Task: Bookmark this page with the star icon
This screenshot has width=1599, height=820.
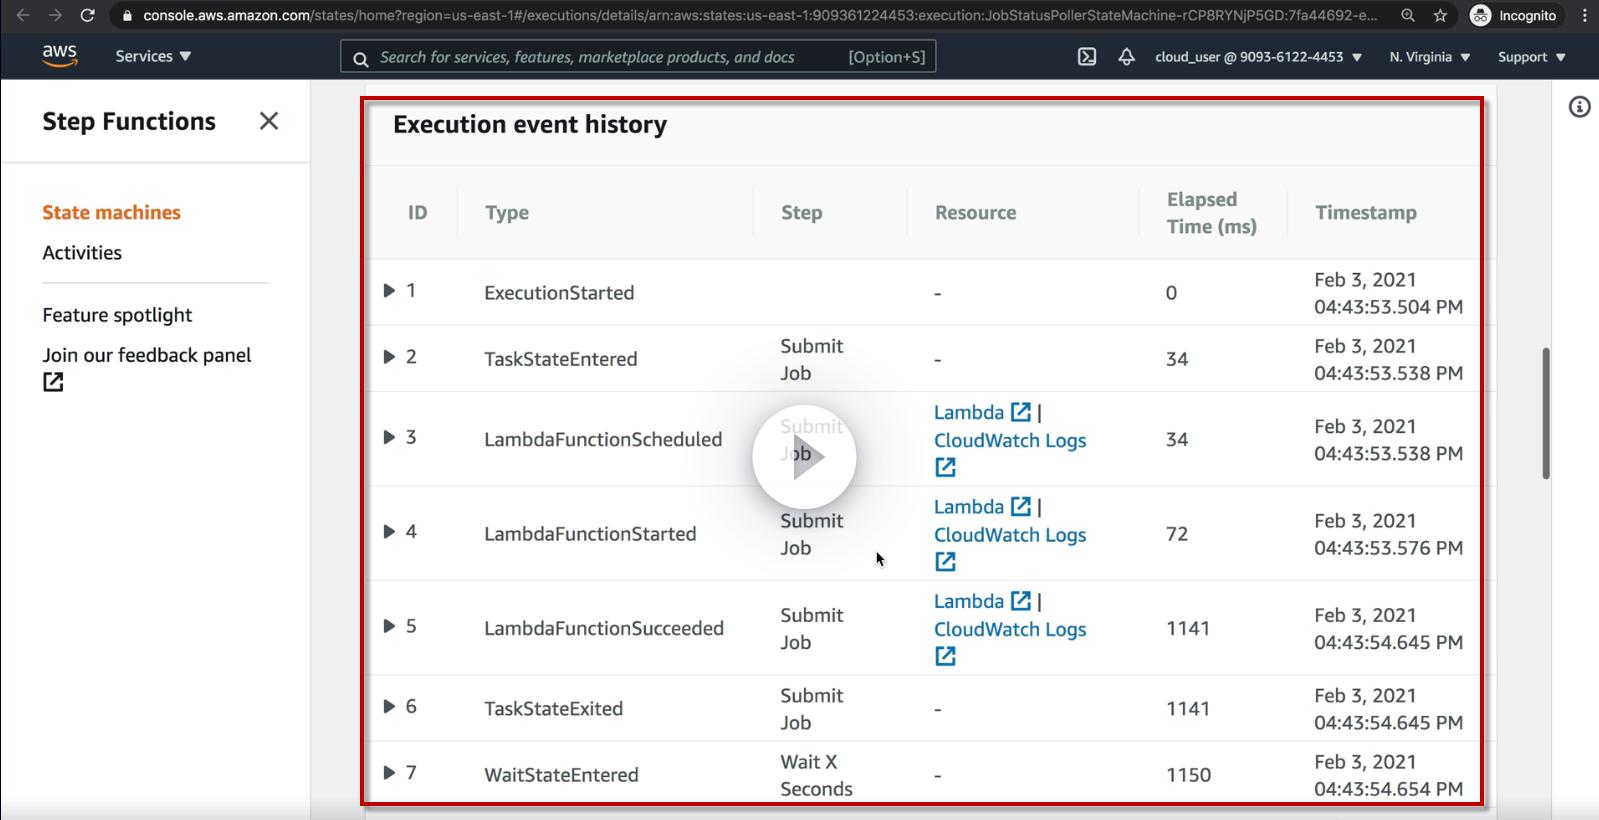Action: tap(1440, 15)
